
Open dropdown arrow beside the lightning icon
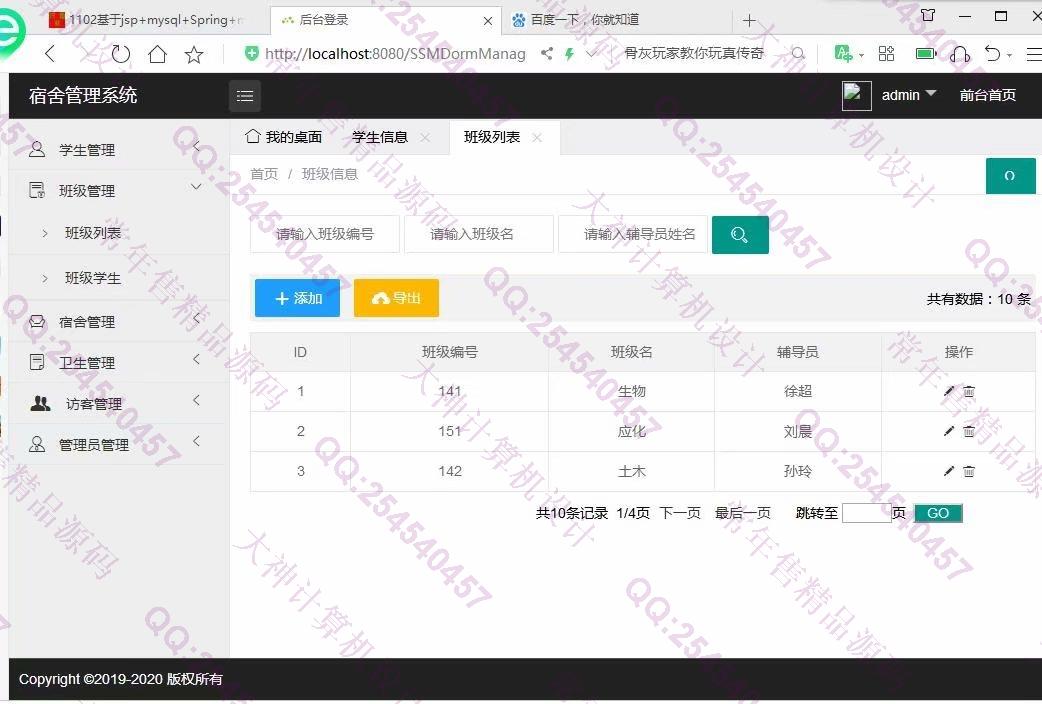pyautogui.click(x=590, y=53)
